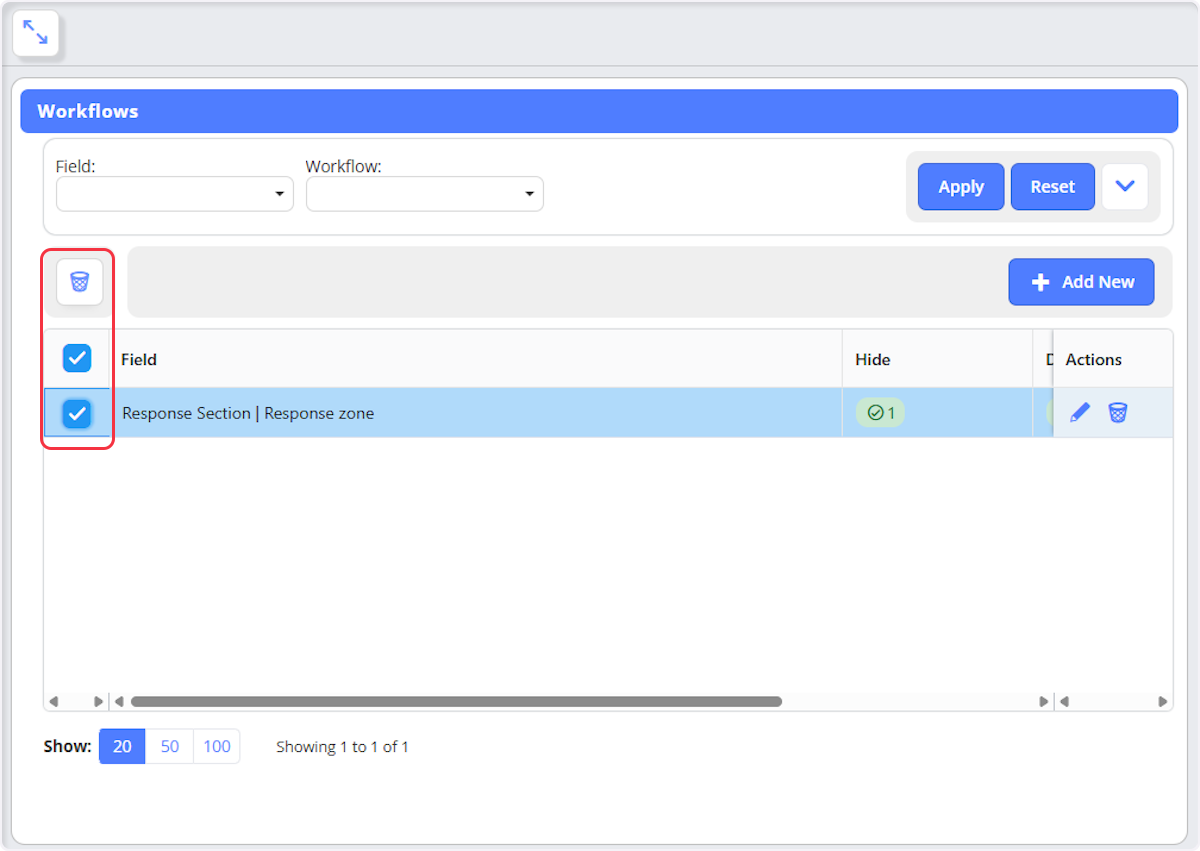Image resolution: width=1200 pixels, height=851 pixels.
Task: Click the Apply filter button
Action: (961, 187)
